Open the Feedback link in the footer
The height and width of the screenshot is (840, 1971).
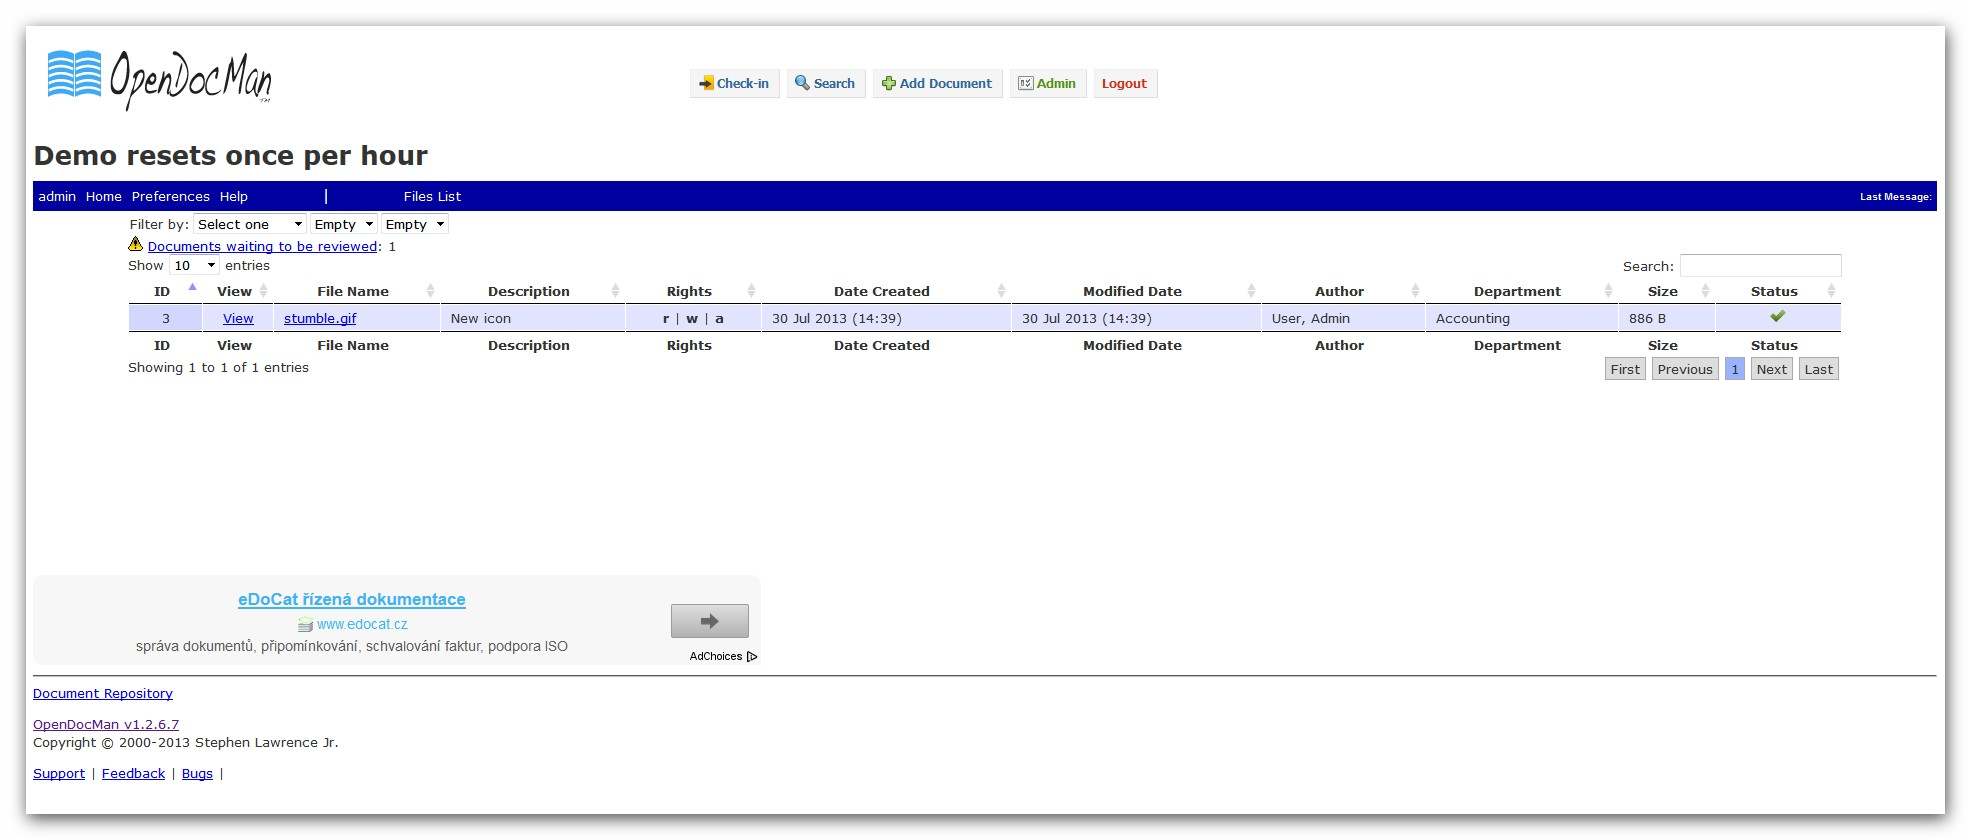tap(133, 773)
